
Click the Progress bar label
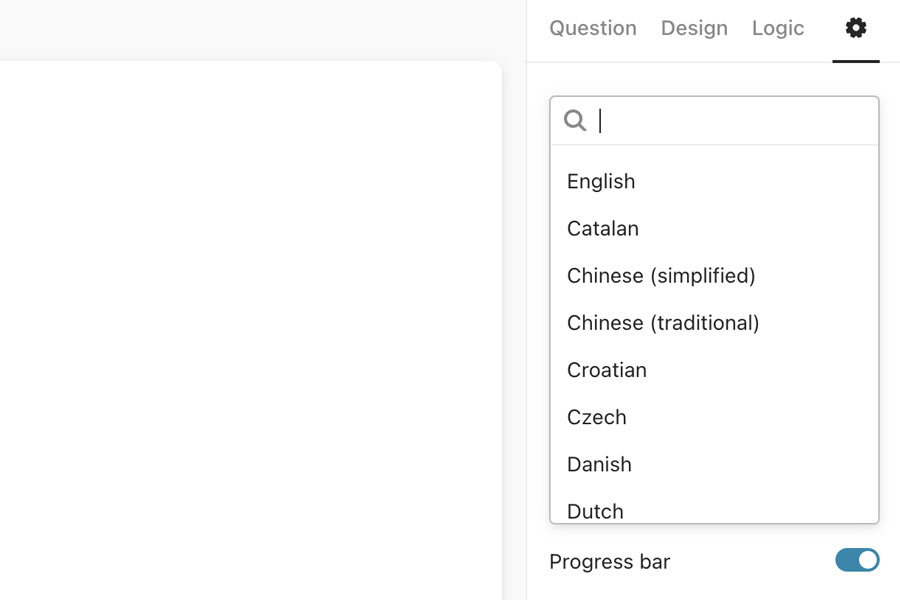pyautogui.click(x=609, y=561)
